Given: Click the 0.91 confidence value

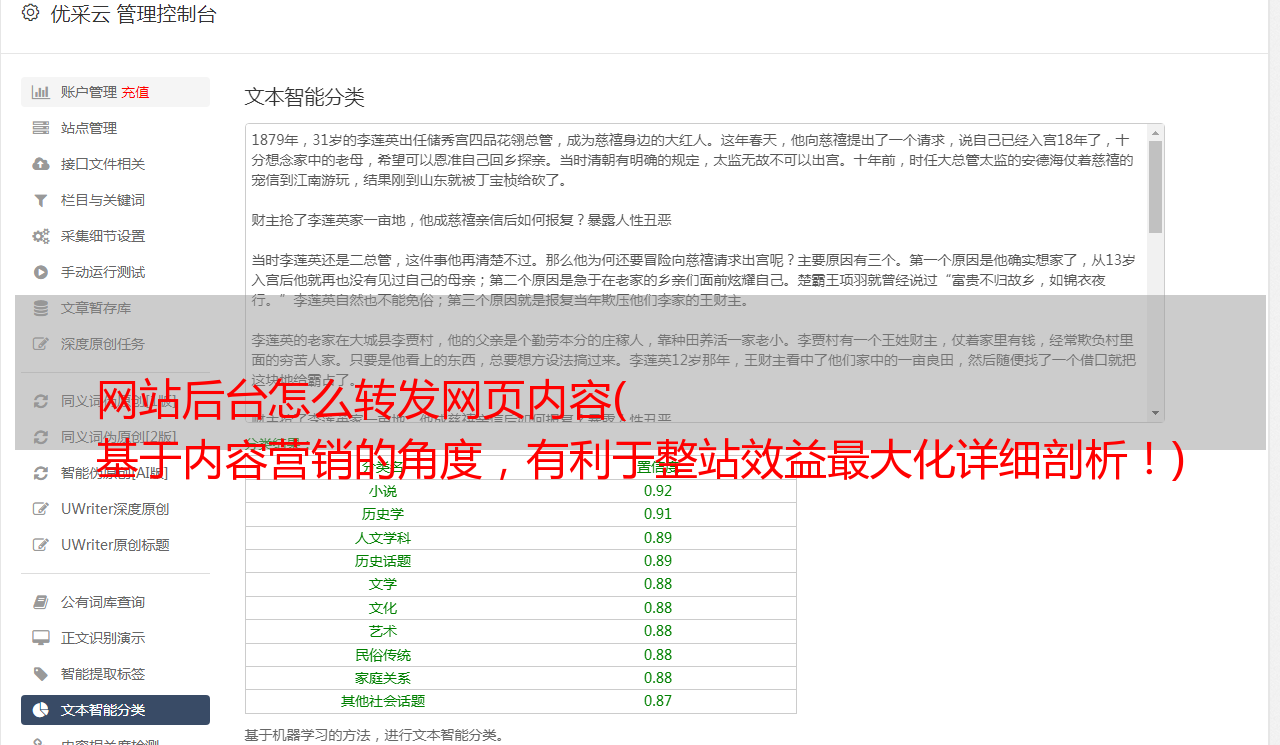Looking at the screenshot, I should [x=658, y=514].
